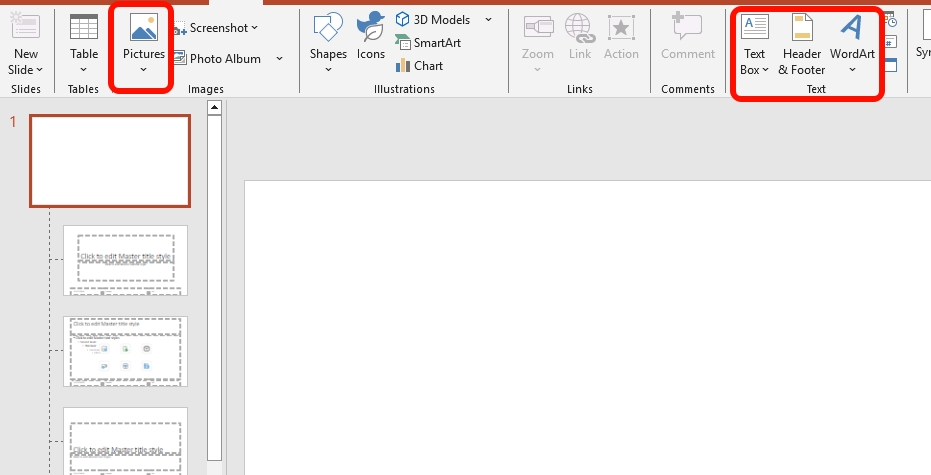Click the Slide Number icon
The image size is (931, 475).
[x=891, y=43]
